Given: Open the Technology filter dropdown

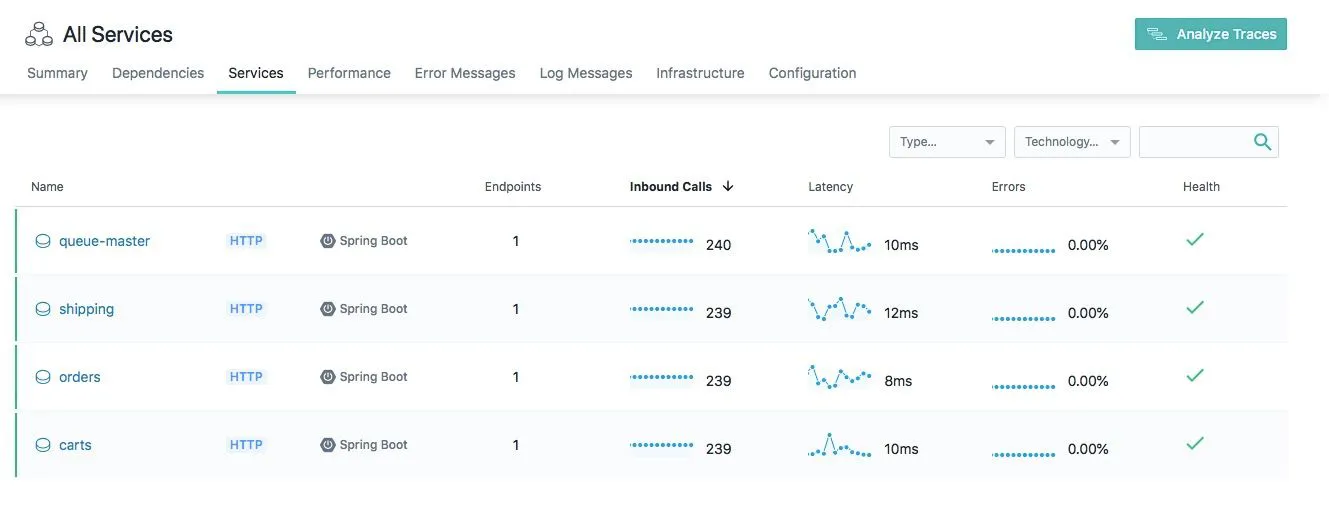Looking at the screenshot, I should click(x=1071, y=142).
